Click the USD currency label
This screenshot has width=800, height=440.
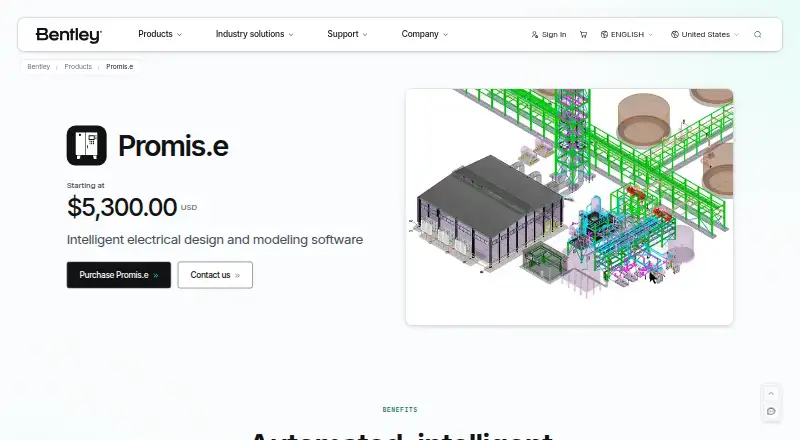pyautogui.click(x=189, y=207)
